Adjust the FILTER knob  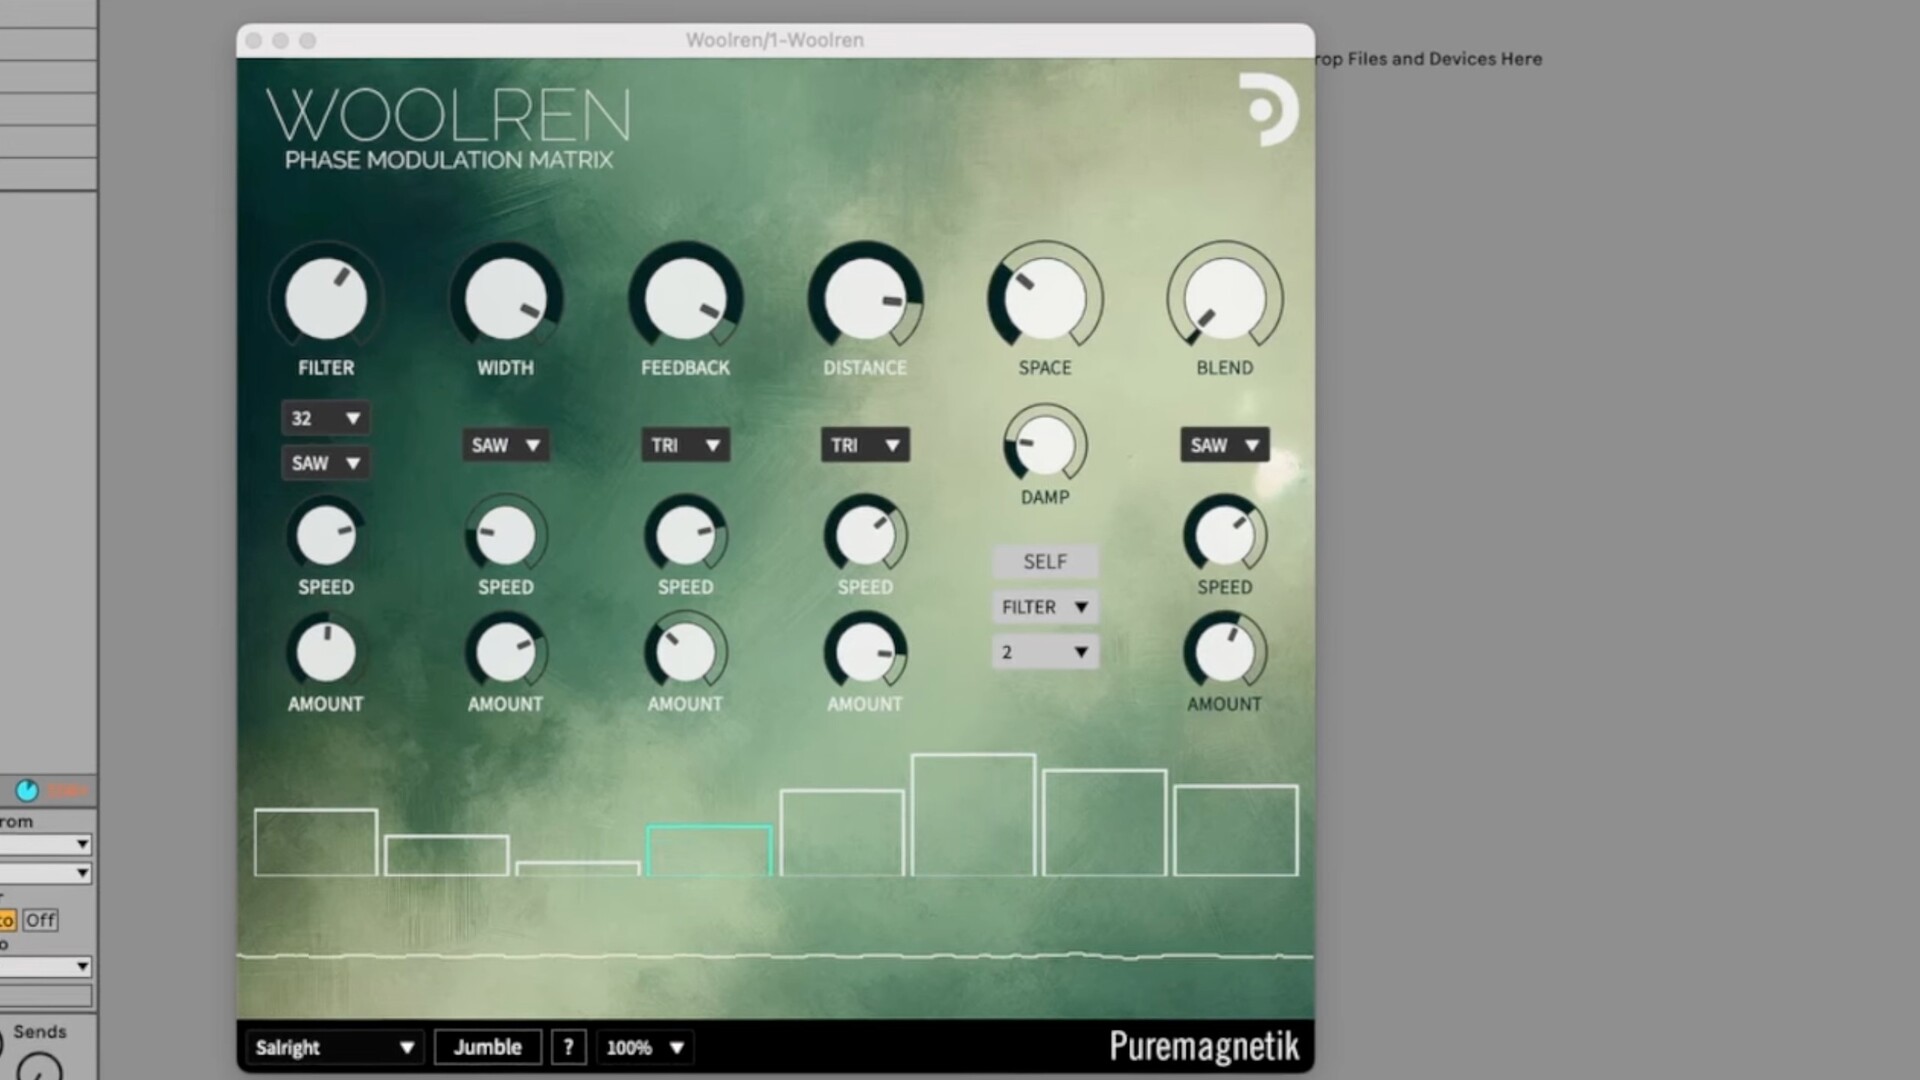(326, 299)
